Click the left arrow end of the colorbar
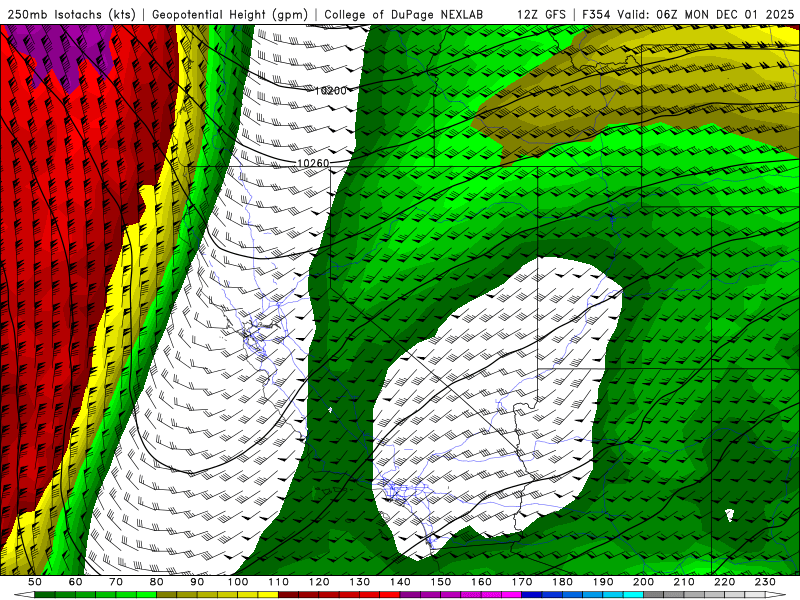 click(24, 595)
